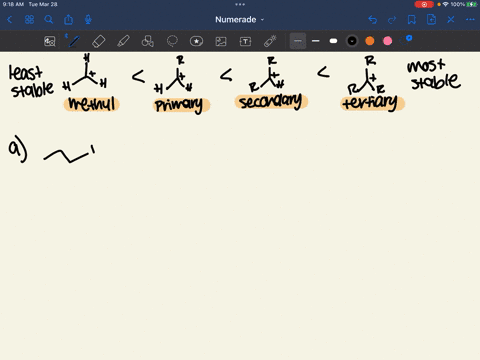Select the Highlighter tool
480x360 pixels.
(x=123, y=41)
